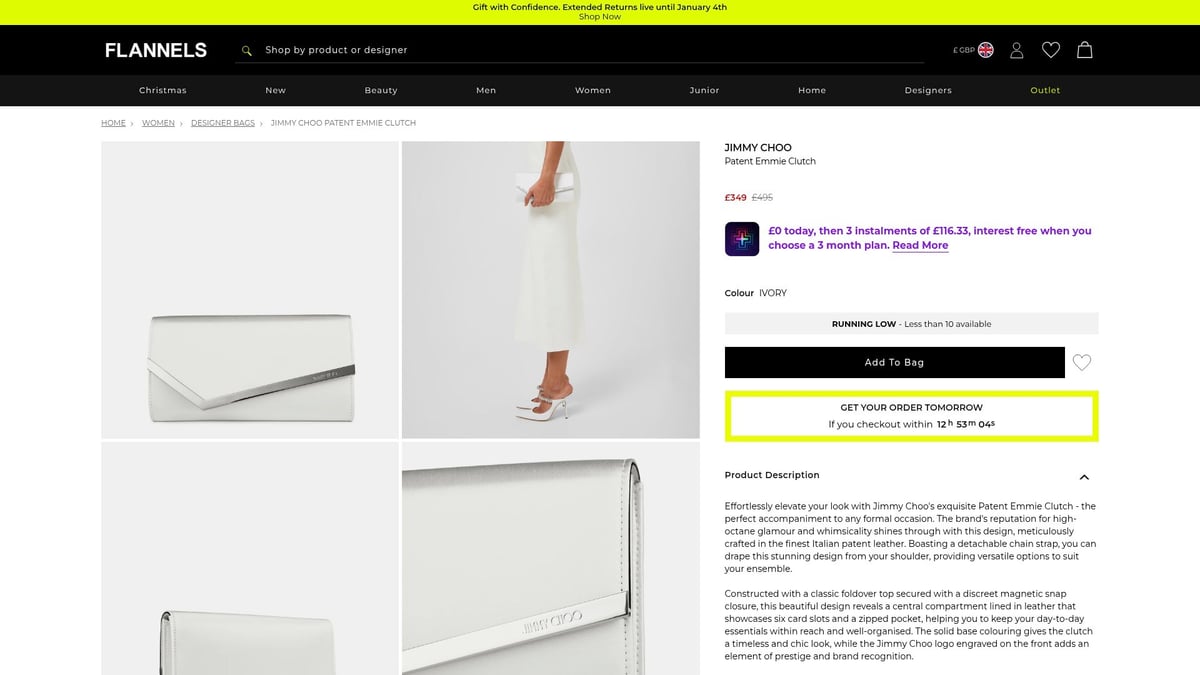Screen dimensions: 1200x675
Task: Open the Designers navigation menu
Action: [928, 90]
